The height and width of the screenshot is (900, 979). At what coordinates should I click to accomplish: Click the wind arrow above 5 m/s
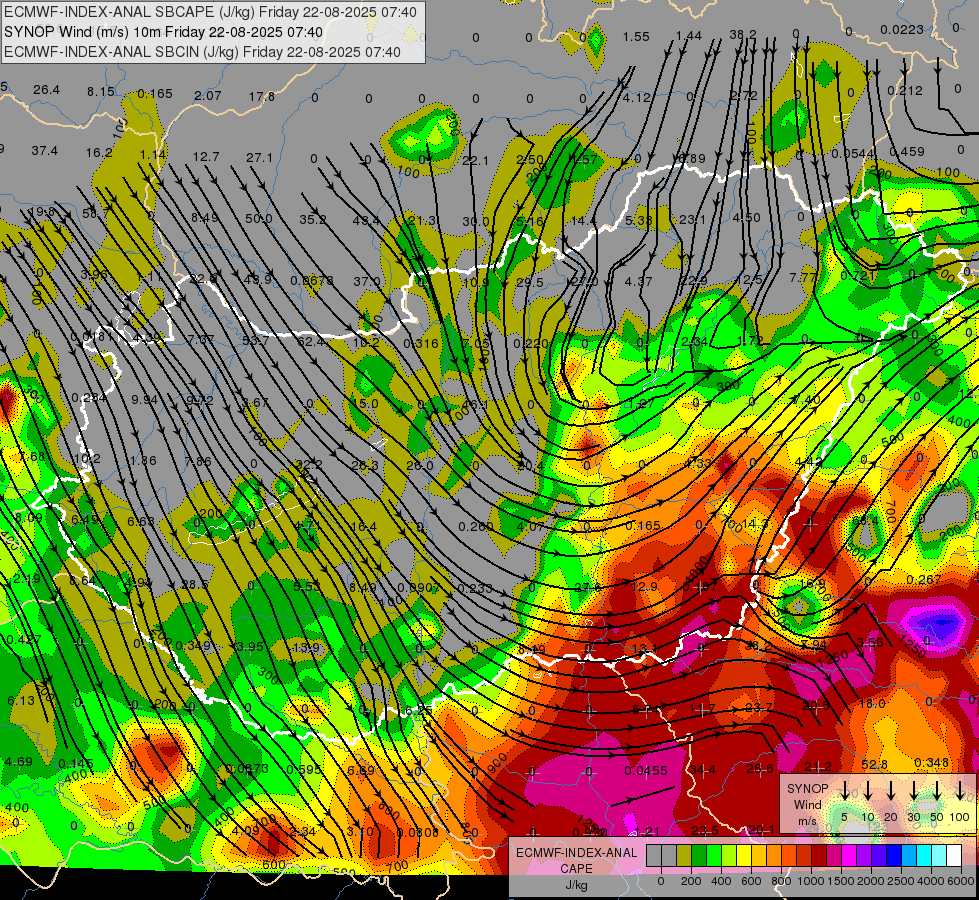point(844,791)
